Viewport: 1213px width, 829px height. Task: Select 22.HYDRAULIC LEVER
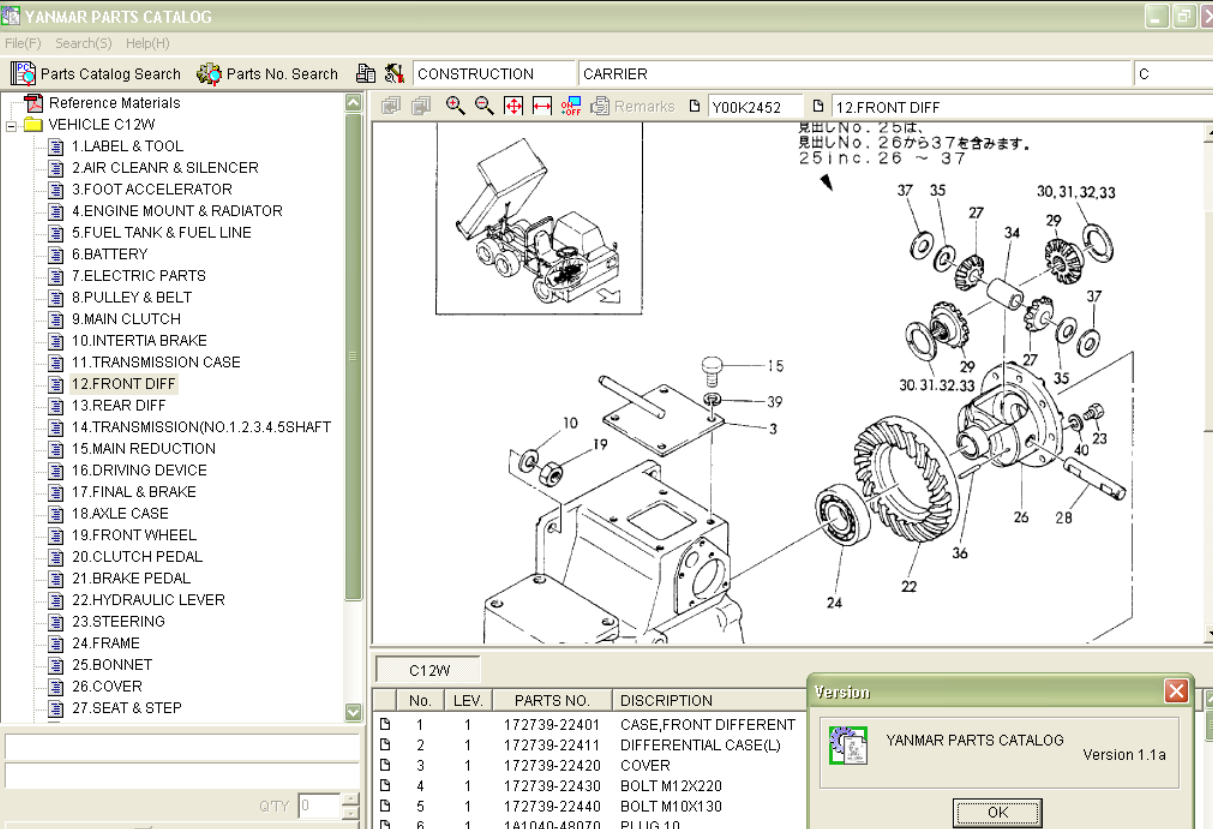[x=148, y=600]
